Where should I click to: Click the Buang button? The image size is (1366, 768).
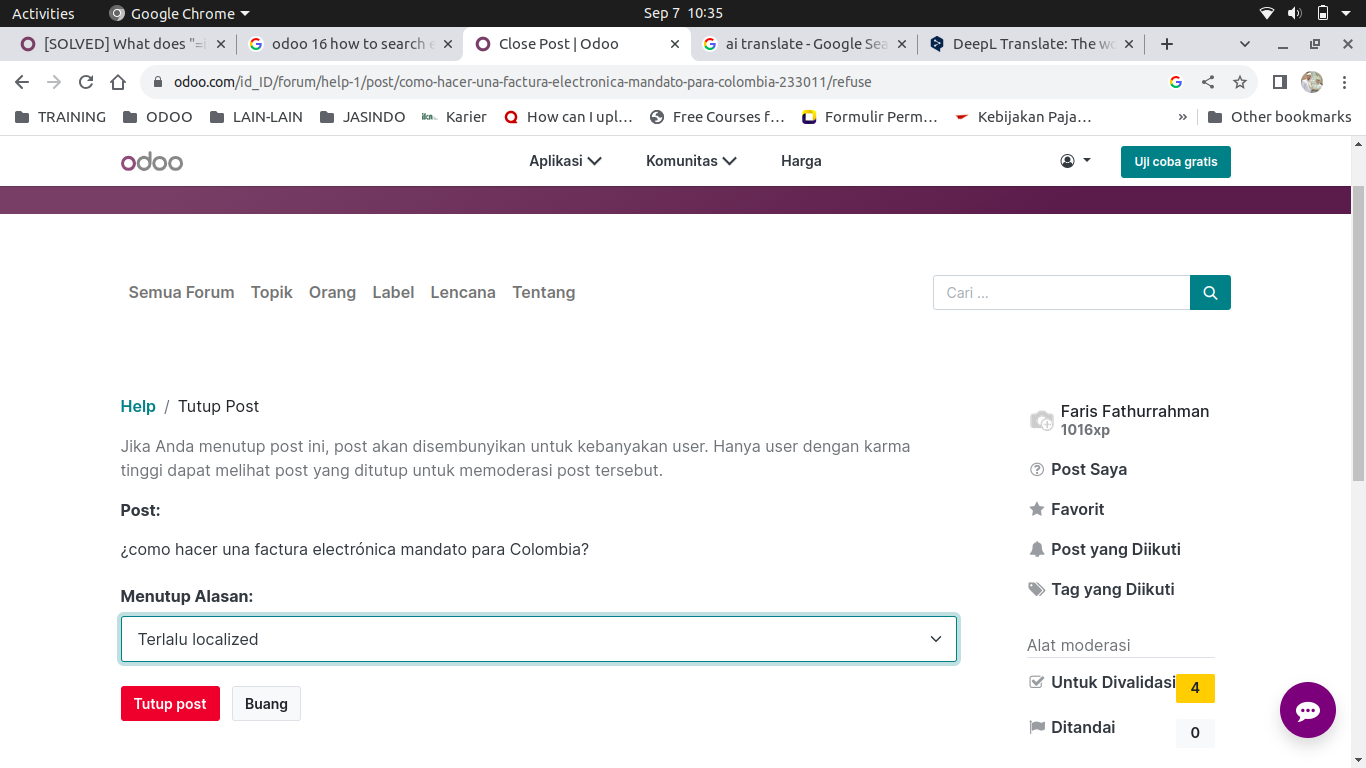tap(266, 704)
